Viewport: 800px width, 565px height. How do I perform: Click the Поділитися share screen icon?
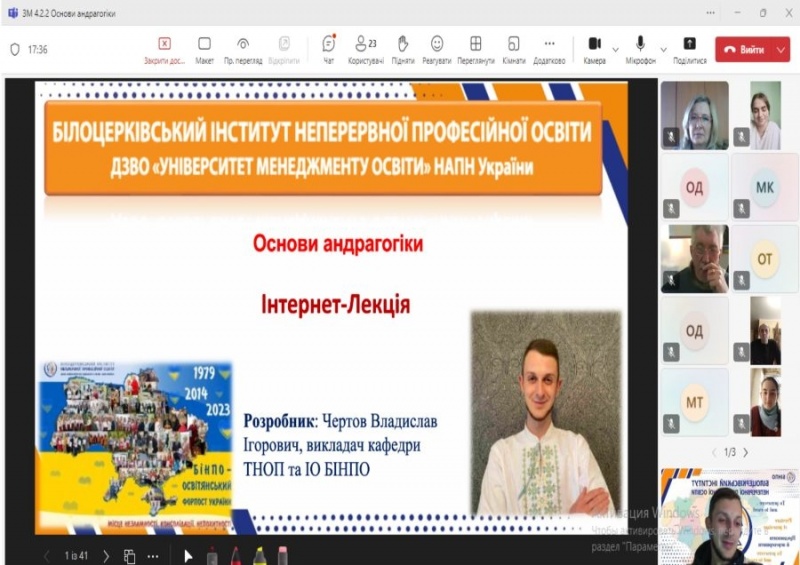point(689,44)
